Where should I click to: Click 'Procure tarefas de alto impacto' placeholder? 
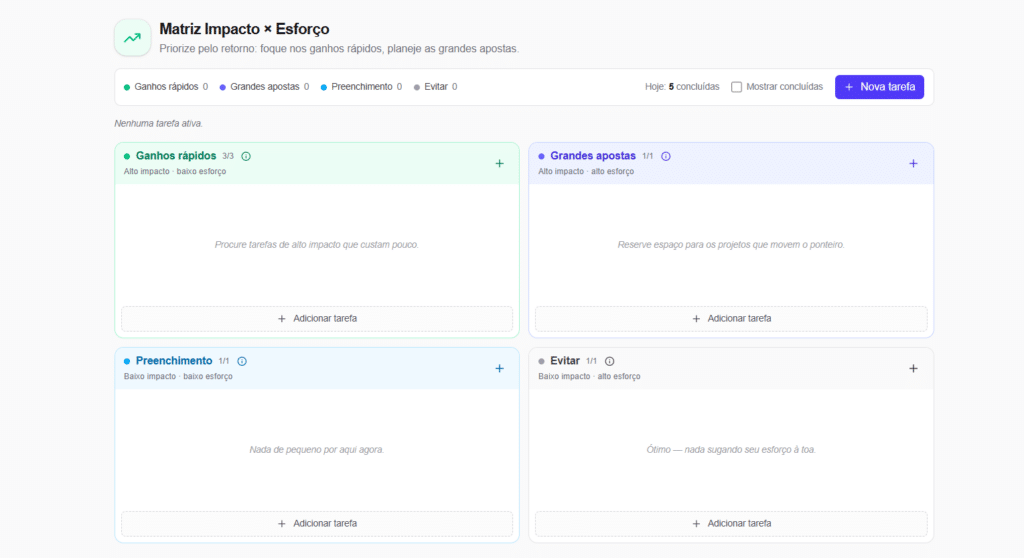[317, 245]
